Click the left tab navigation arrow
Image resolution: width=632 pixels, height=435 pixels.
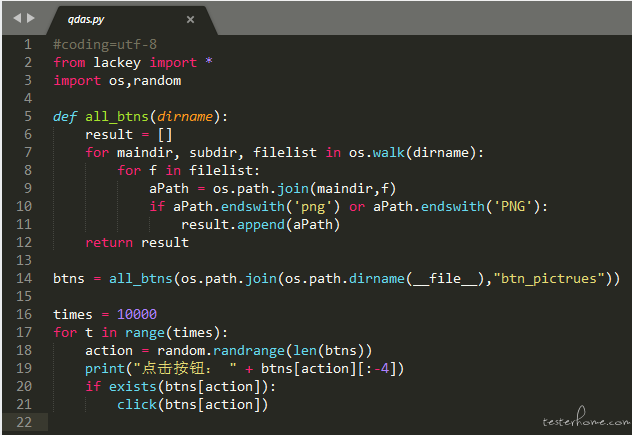[x=17, y=18]
